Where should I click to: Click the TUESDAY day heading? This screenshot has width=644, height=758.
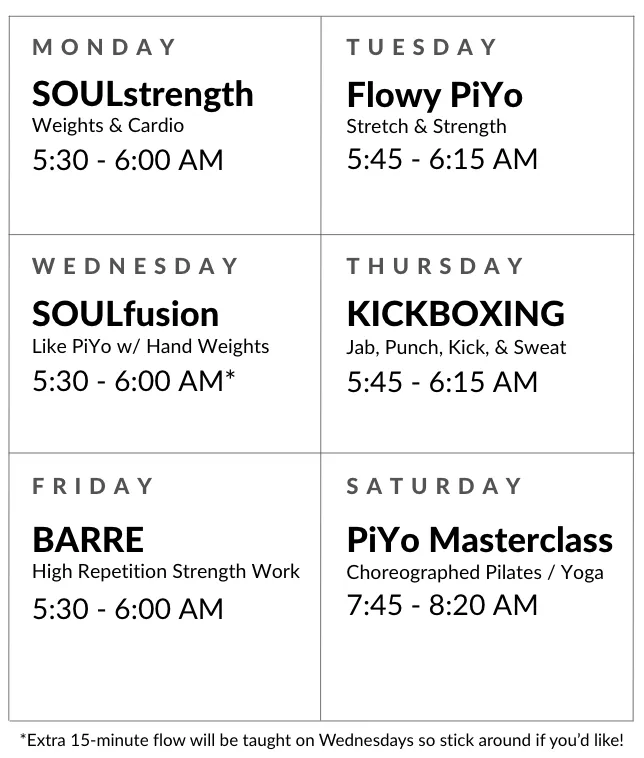tap(422, 47)
